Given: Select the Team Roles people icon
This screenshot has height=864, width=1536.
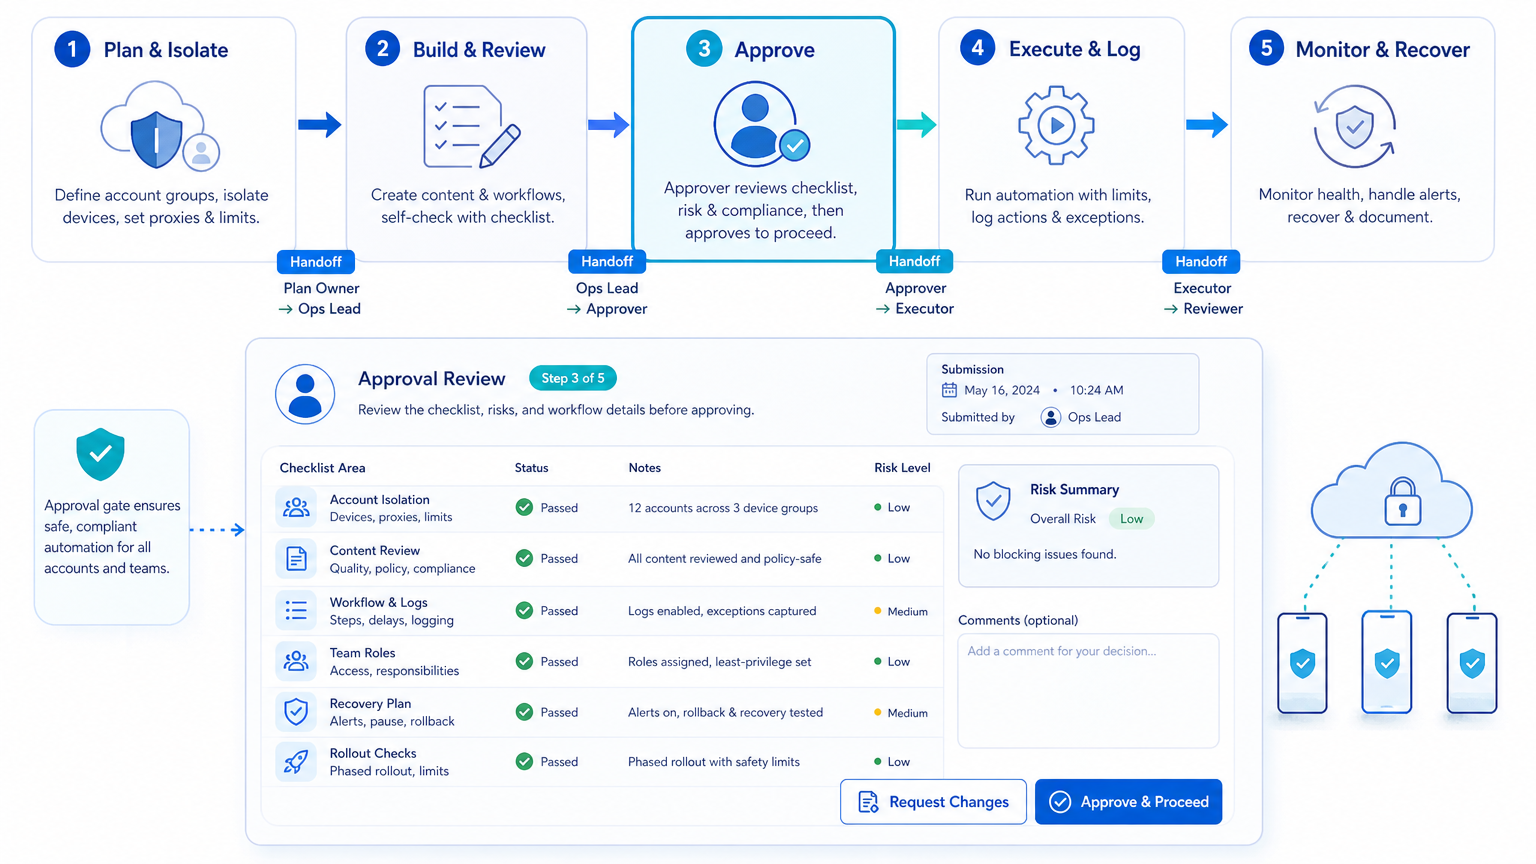Looking at the screenshot, I should coord(296,661).
